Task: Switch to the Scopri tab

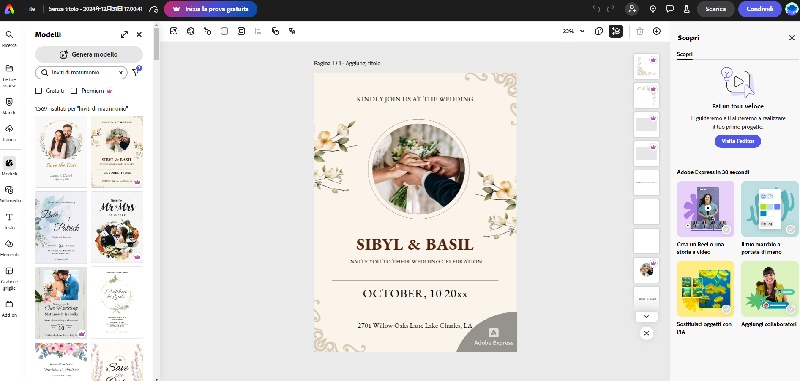Action: point(684,54)
